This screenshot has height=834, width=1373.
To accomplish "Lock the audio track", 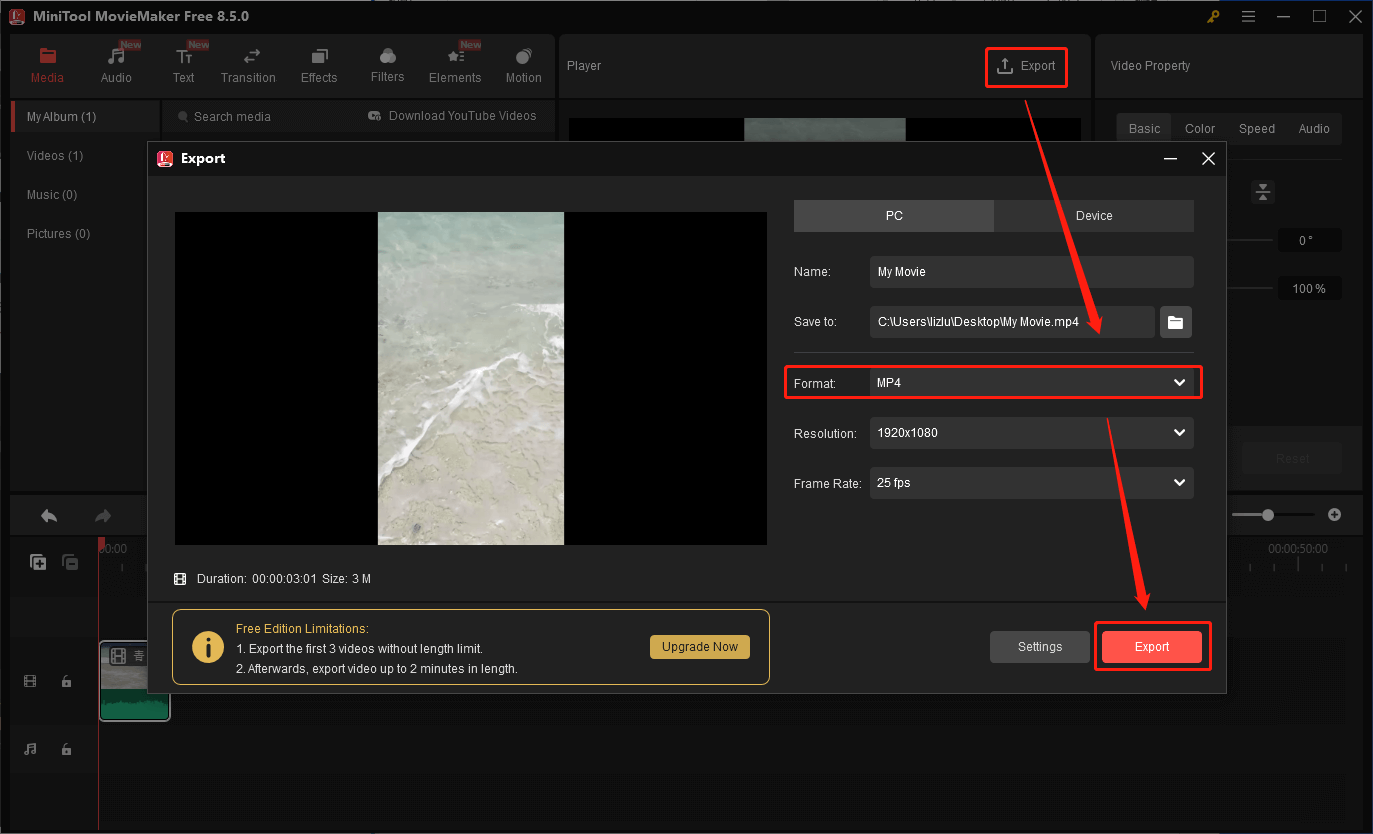I will coord(66,749).
